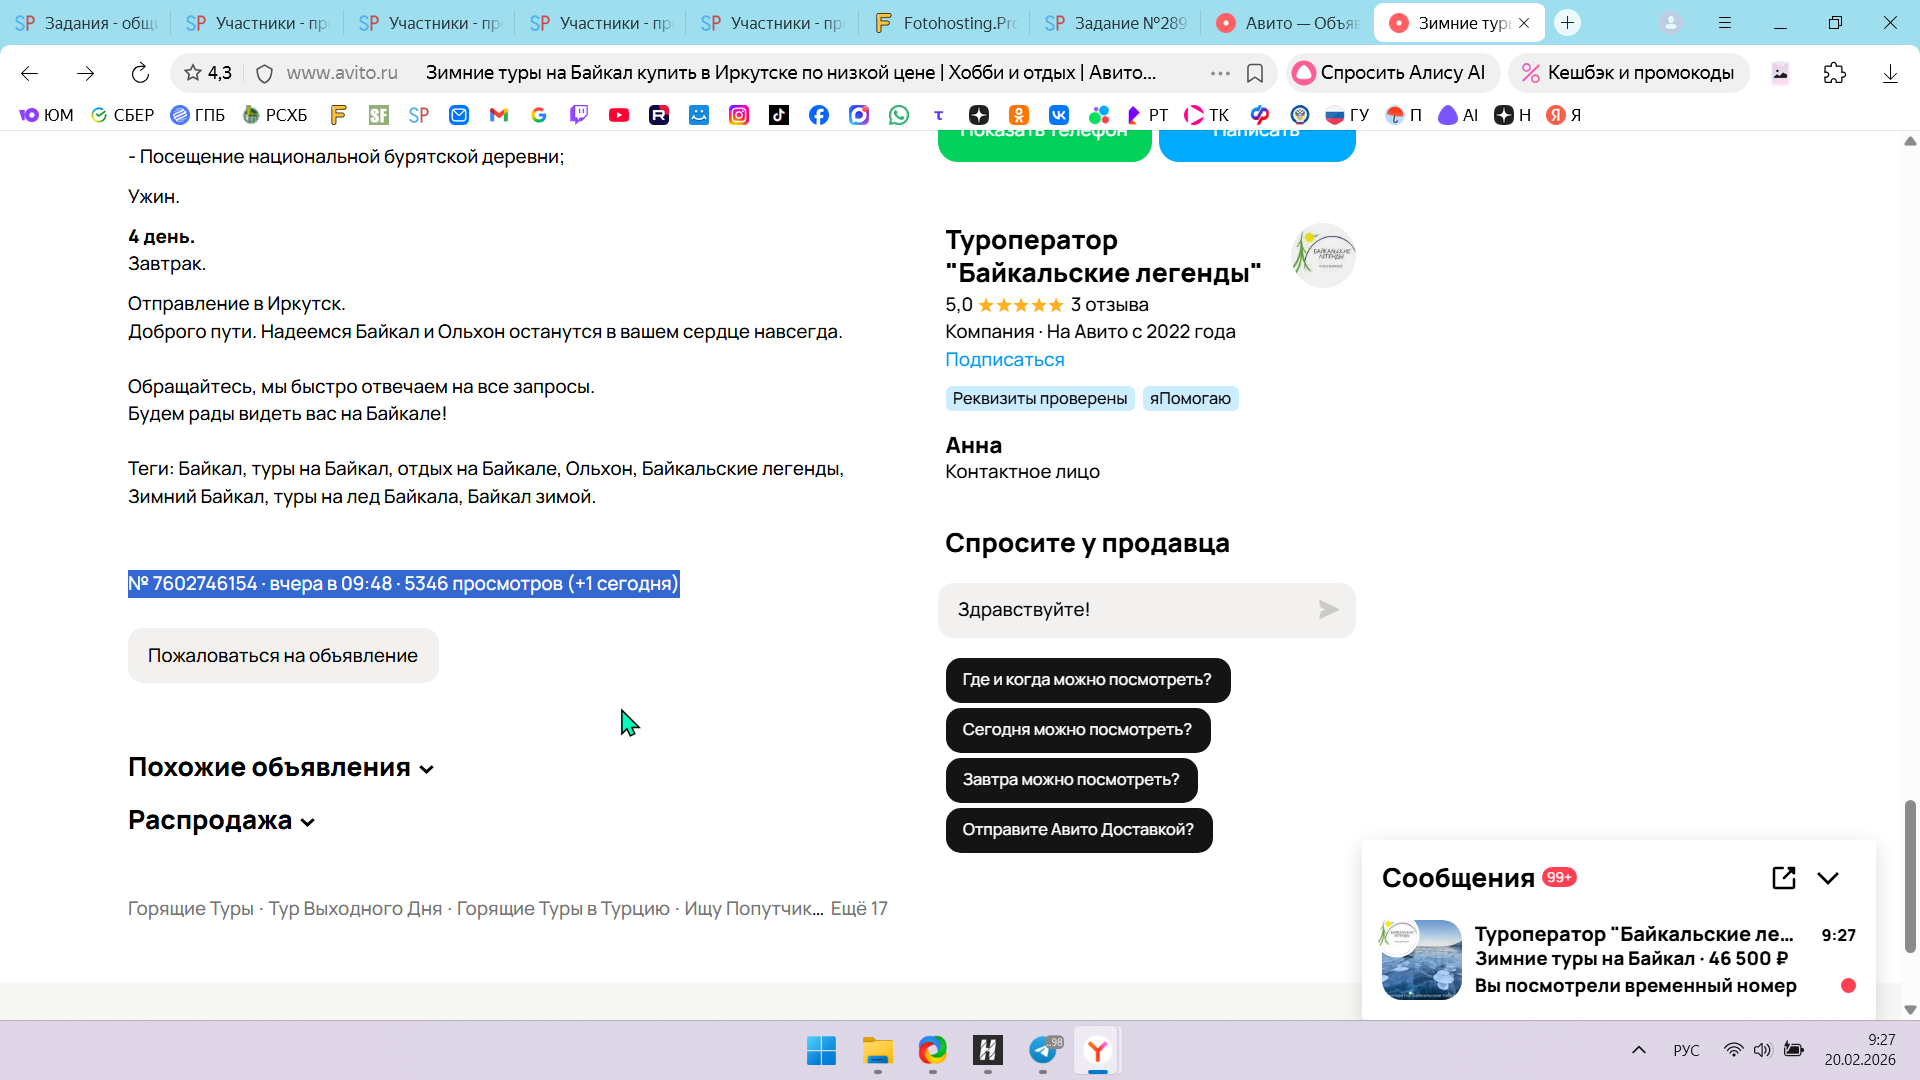Collapse the Сообщения panel chevron
This screenshot has width=1920, height=1080.
click(x=1828, y=878)
